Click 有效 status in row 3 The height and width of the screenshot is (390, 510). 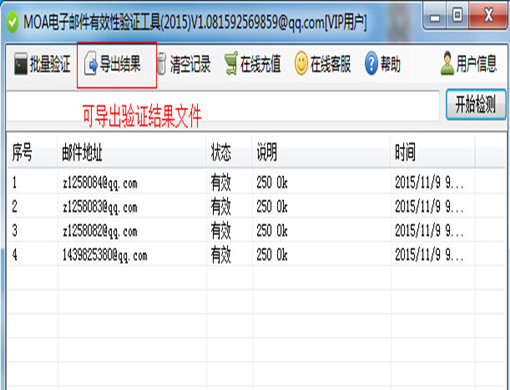coord(221,231)
